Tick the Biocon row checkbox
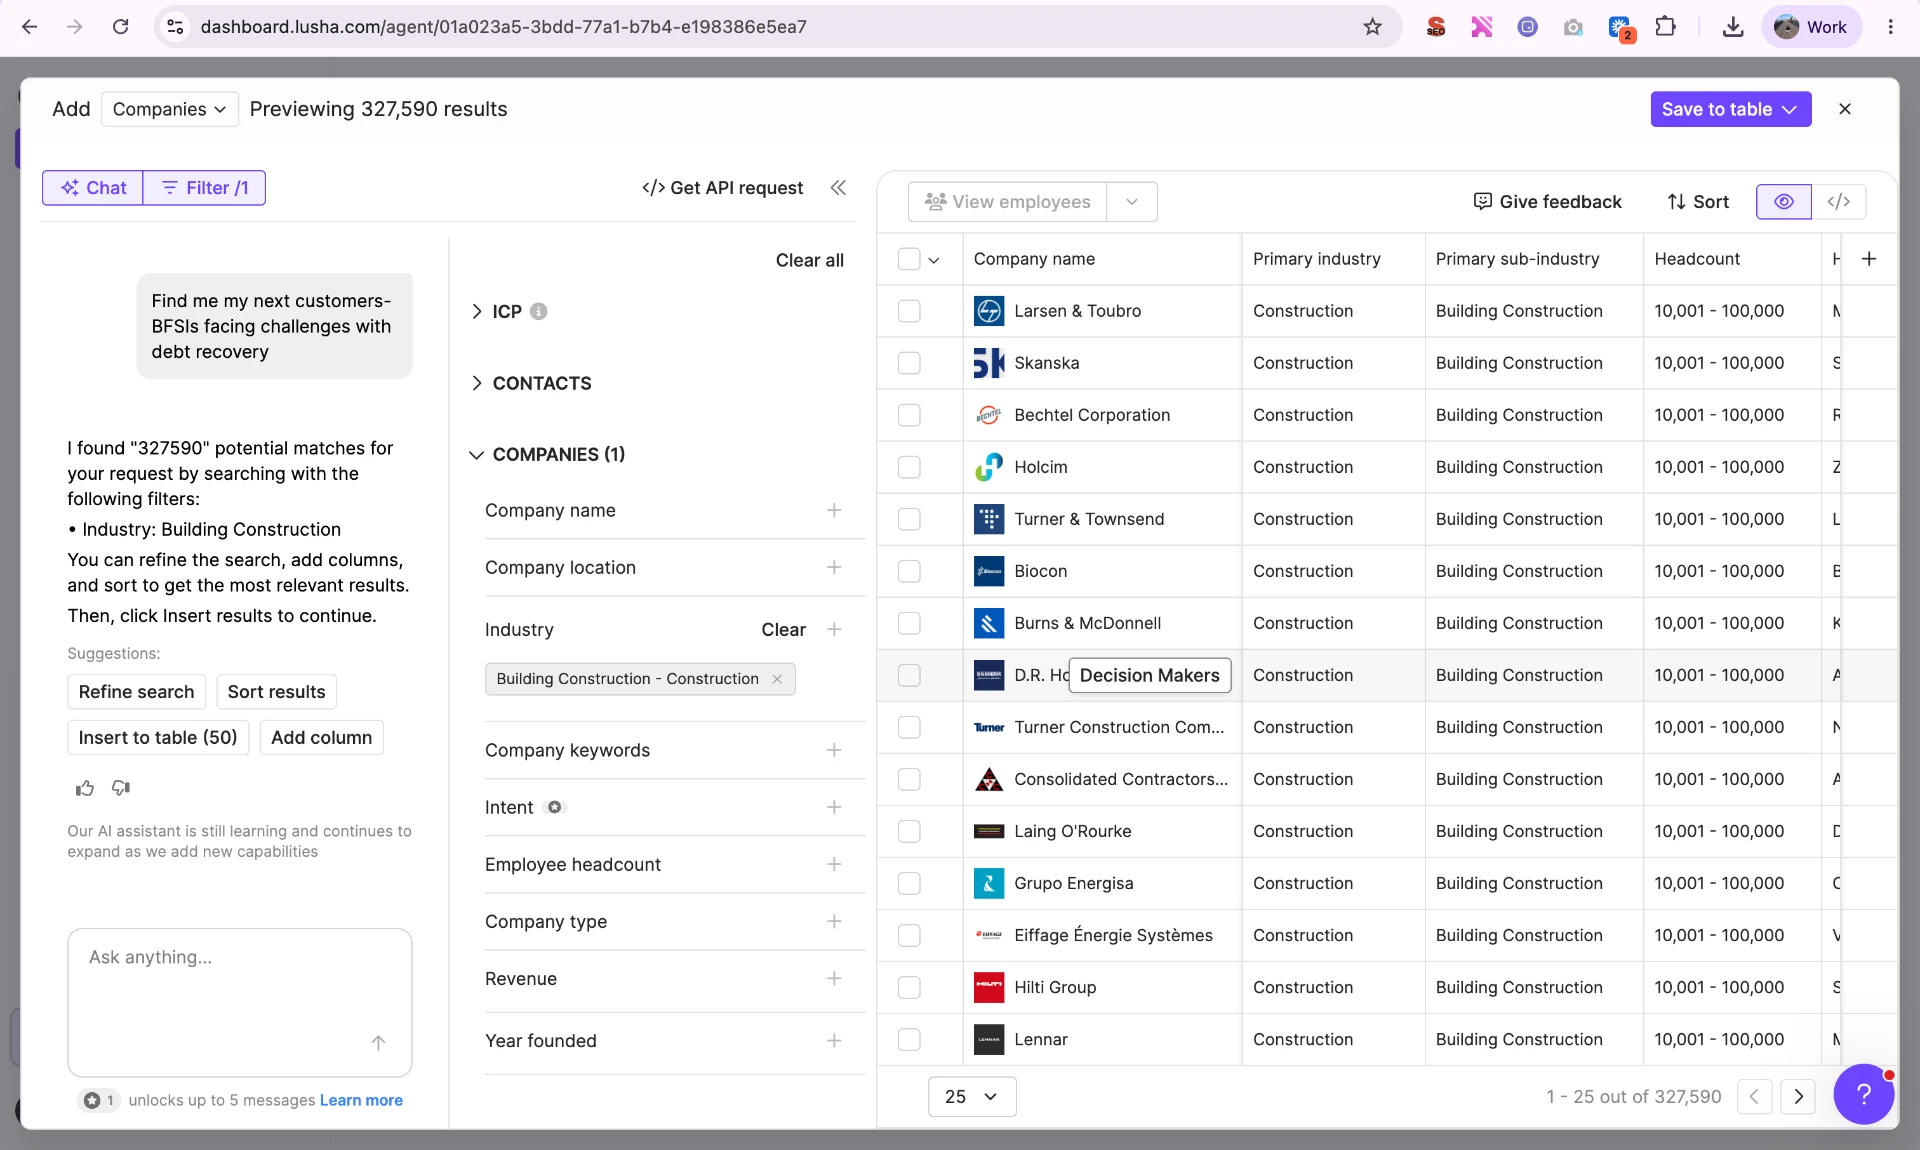 [909, 571]
